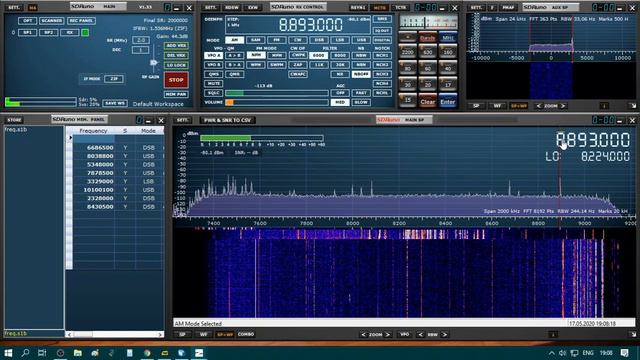
Task: Open SP2 spectrum window
Action: coord(49,32)
